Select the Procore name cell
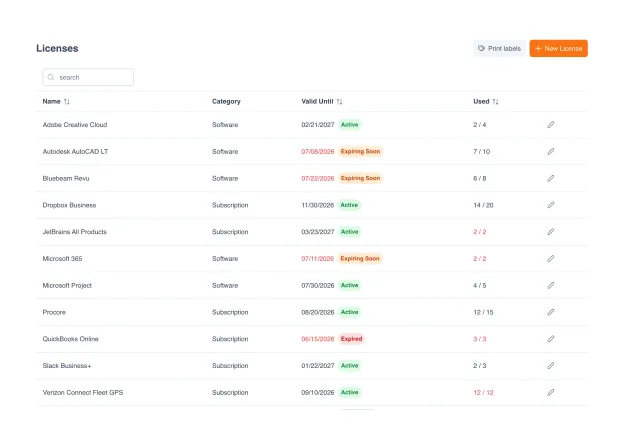This screenshot has width=624, height=441. point(54,312)
